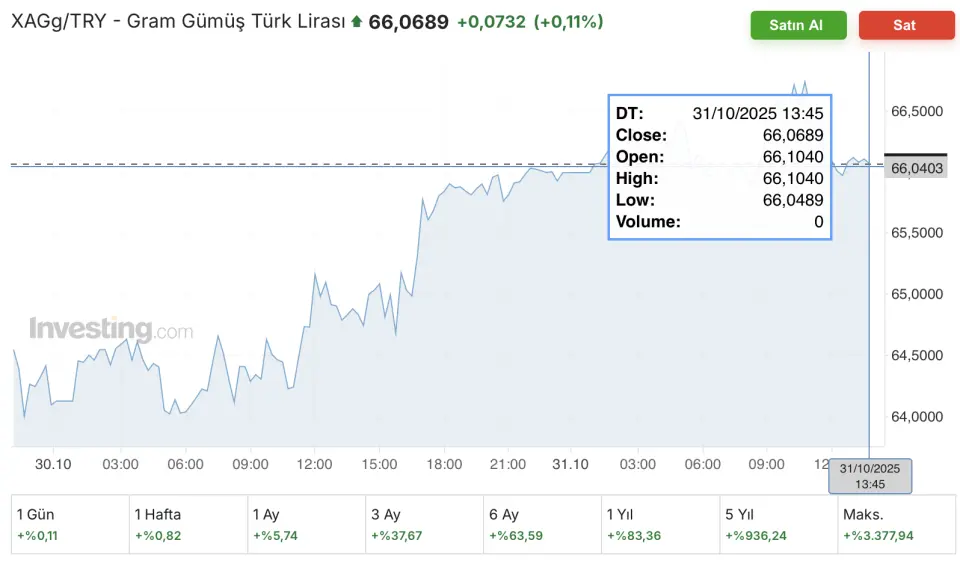This screenshot has height=564, width=960.
Task: Click the green up-arrow price indicator icon
Action: click(x=356, y=22)
